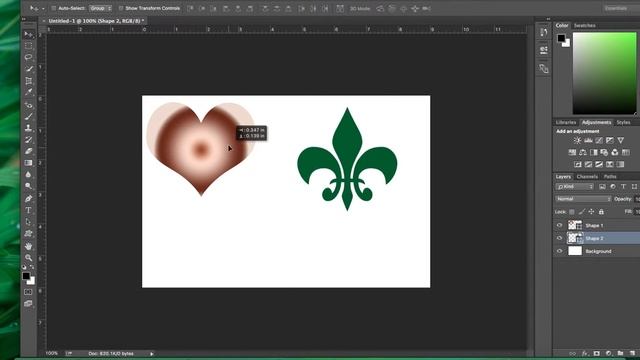This screenshot has width=640, height=360.
Task: Toggle the Auto-Select checkbox
Action: (x=53, y=8)
